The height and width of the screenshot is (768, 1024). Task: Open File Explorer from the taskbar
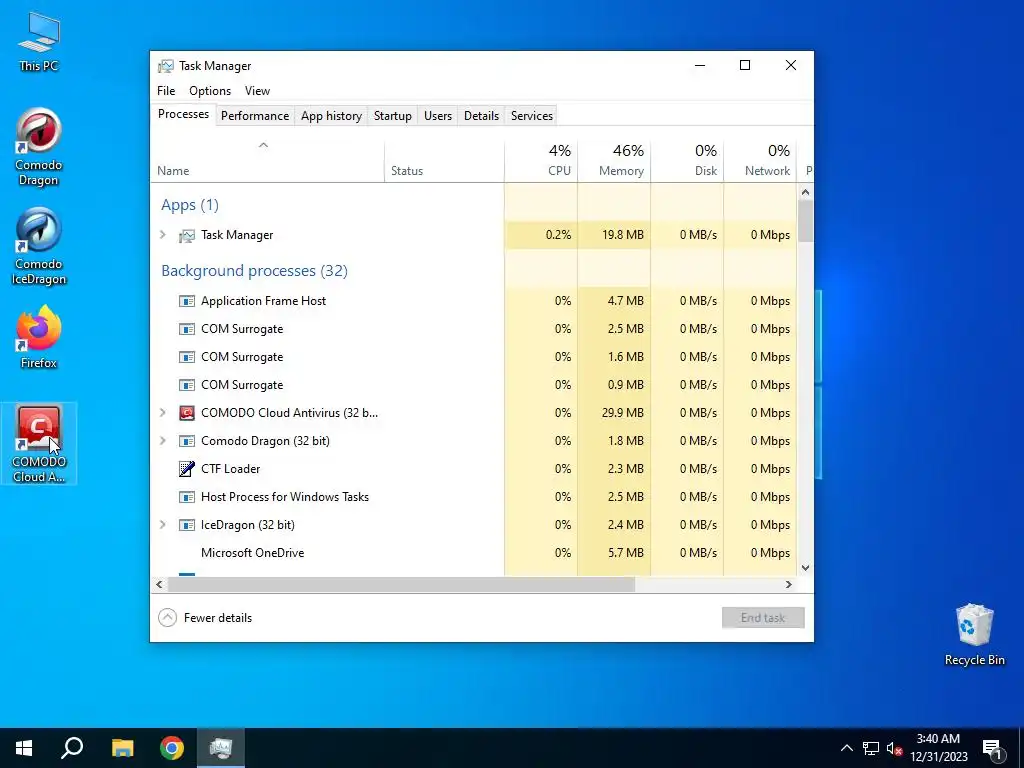click(x=122, y=748)
